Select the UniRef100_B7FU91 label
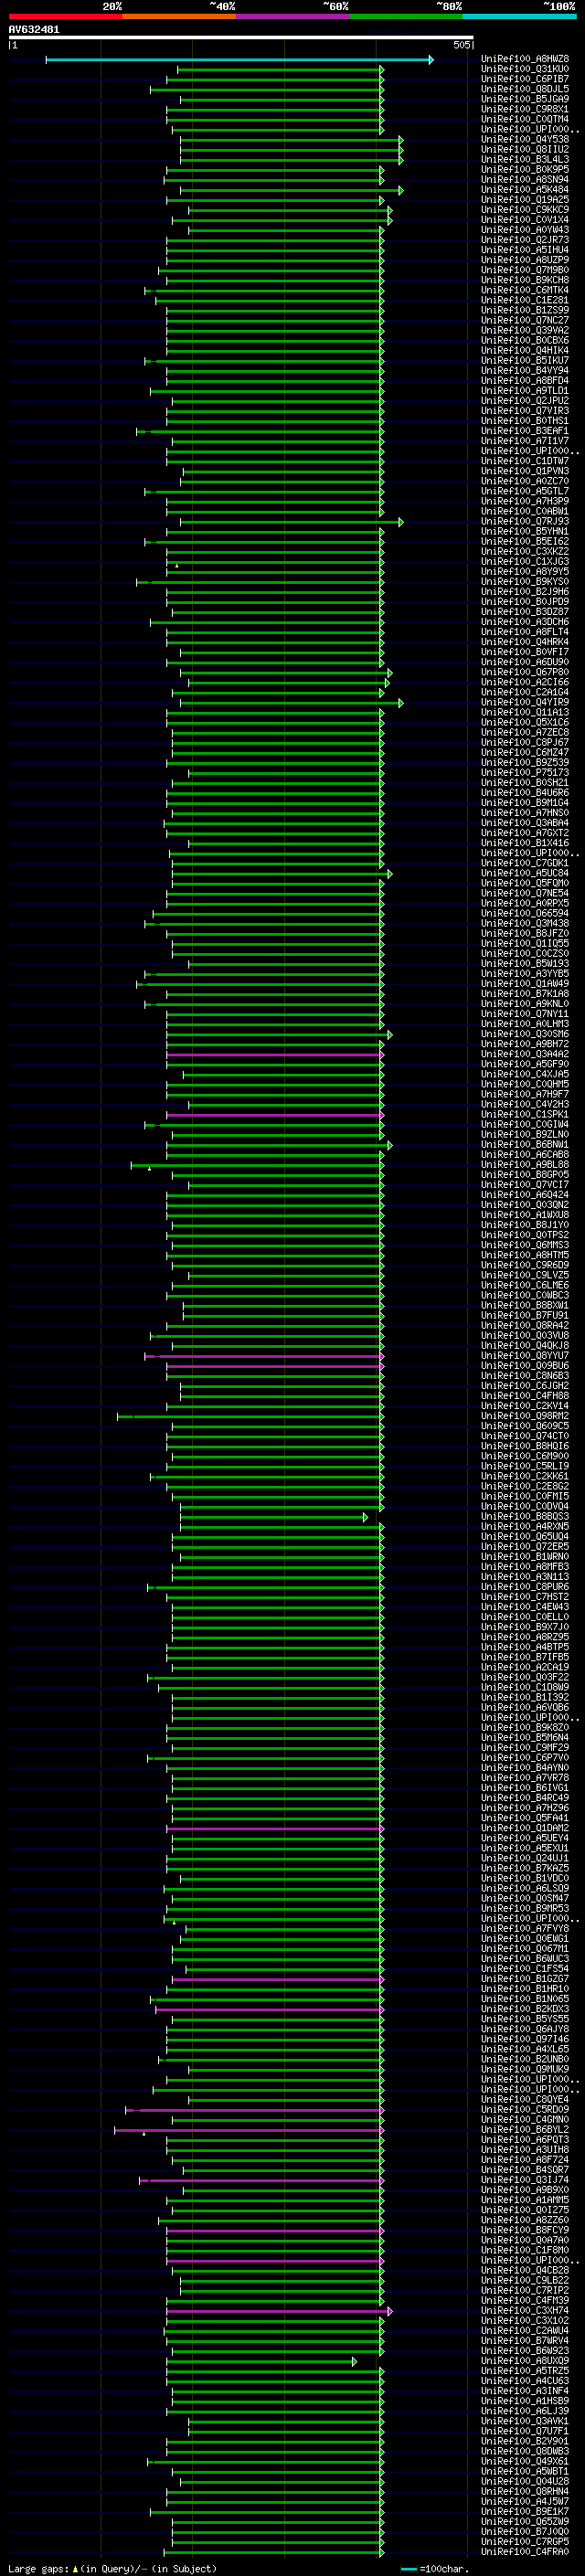The width and height of the screenshot is (585, 2576). 525,1315
